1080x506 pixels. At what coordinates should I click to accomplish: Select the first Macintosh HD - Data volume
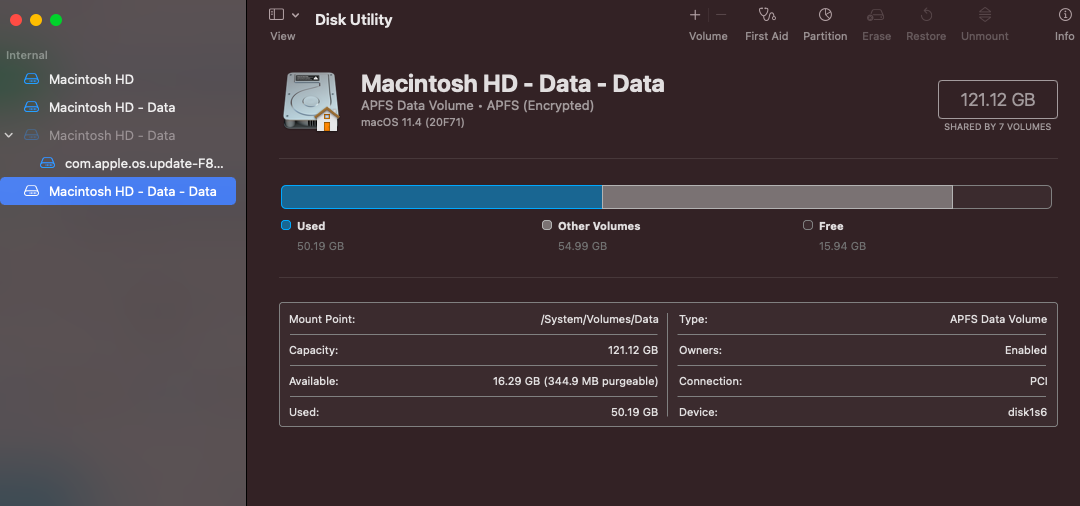(118, 107)
